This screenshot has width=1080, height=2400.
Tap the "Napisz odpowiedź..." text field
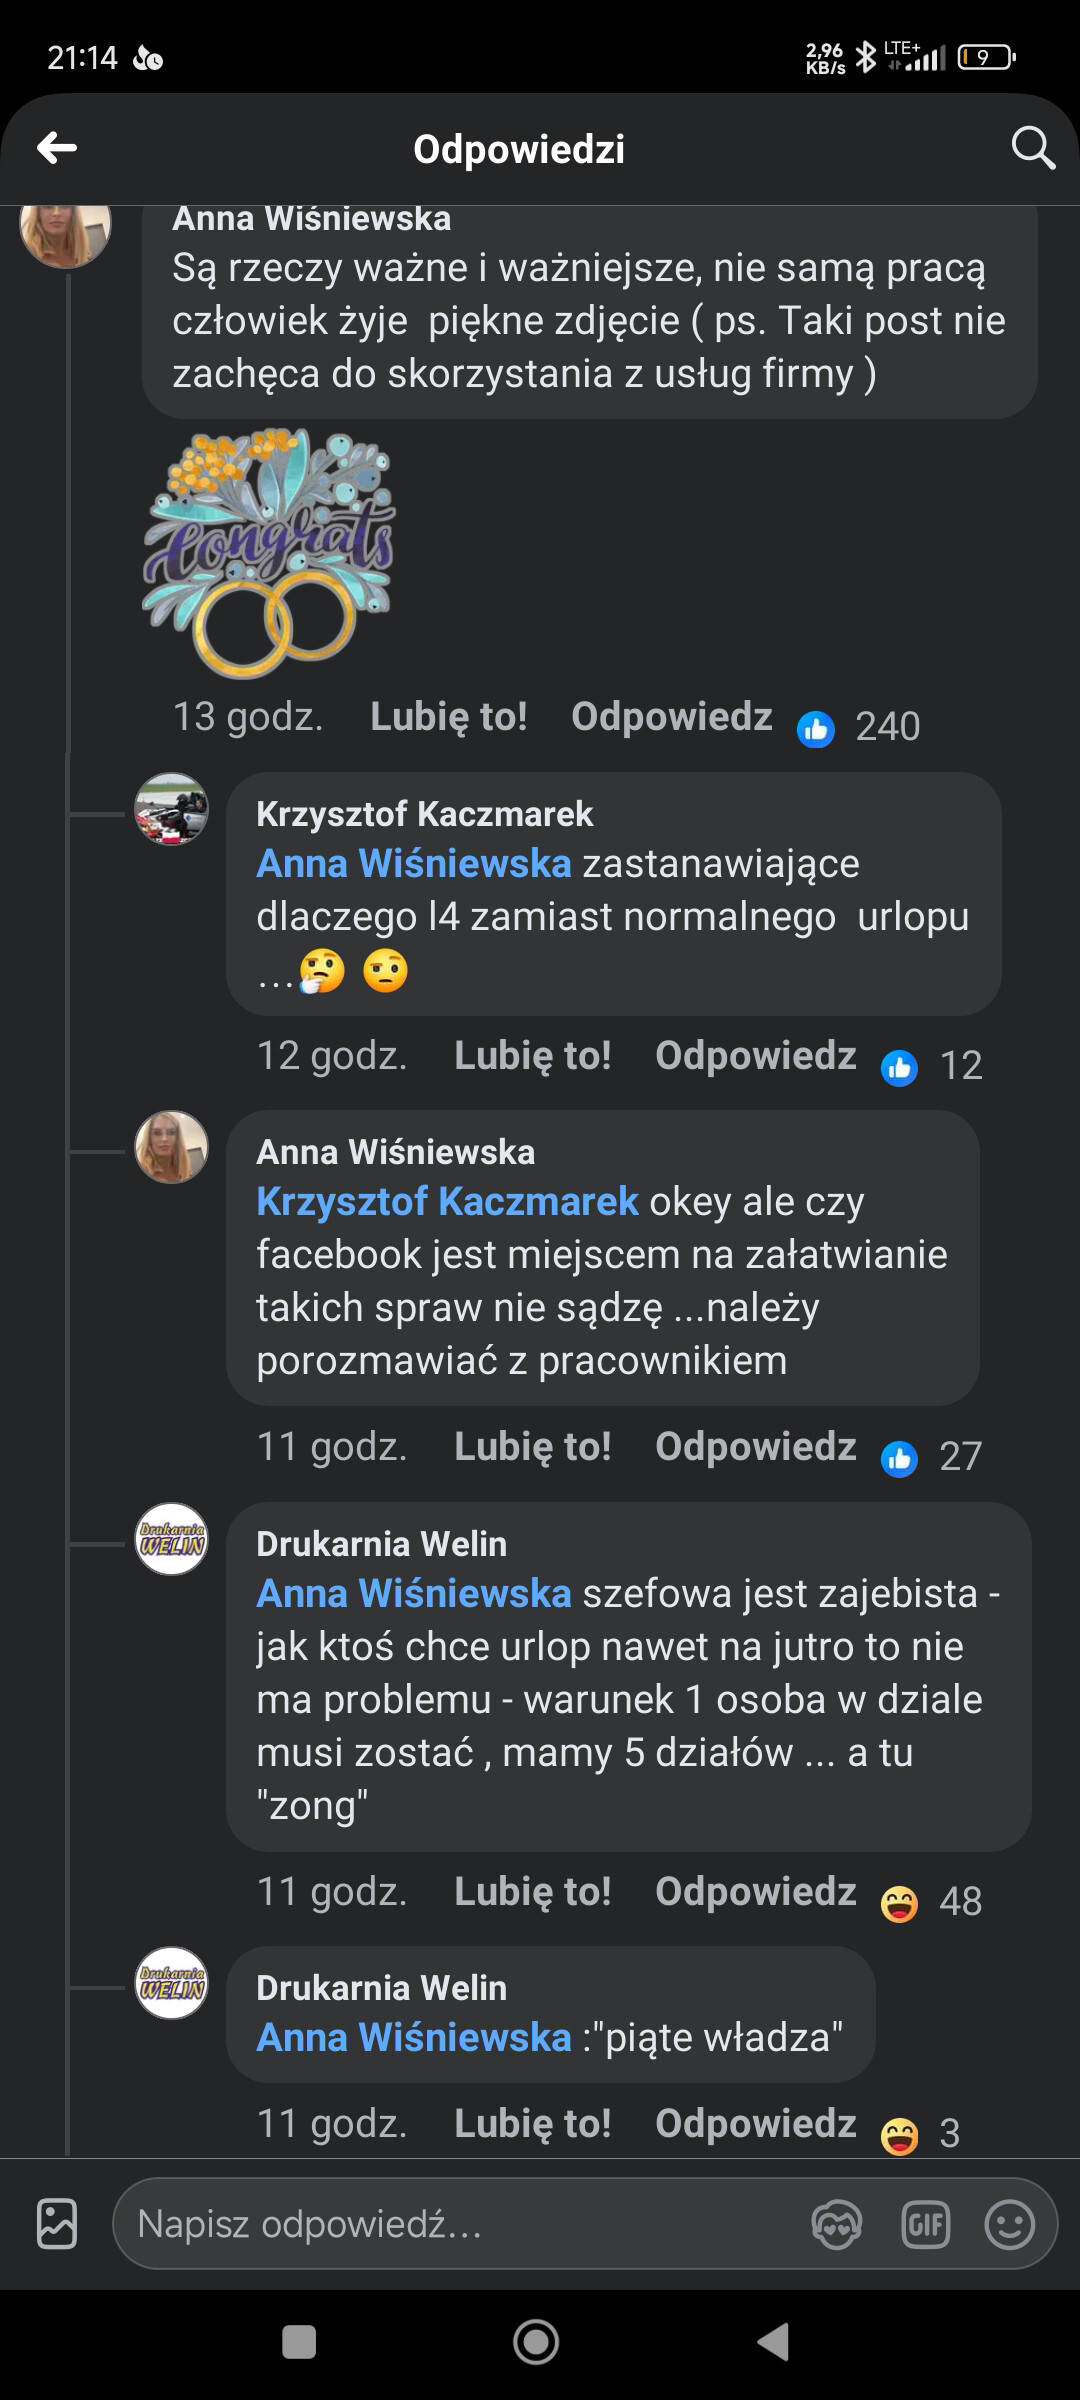460,2225
